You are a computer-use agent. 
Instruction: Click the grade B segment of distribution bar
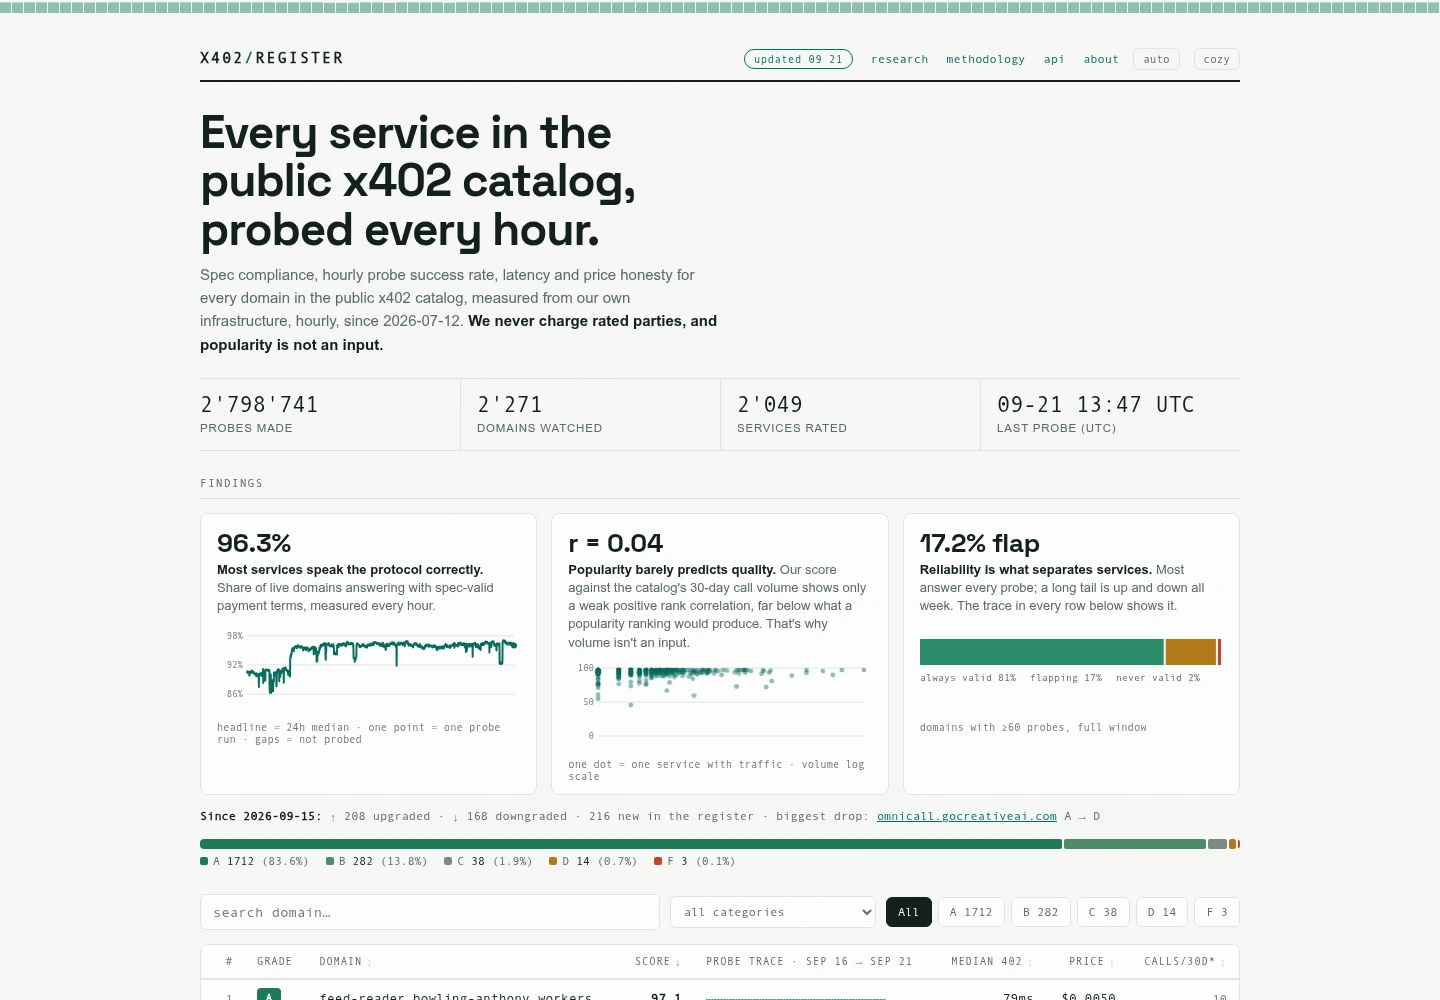point(1135,844)
